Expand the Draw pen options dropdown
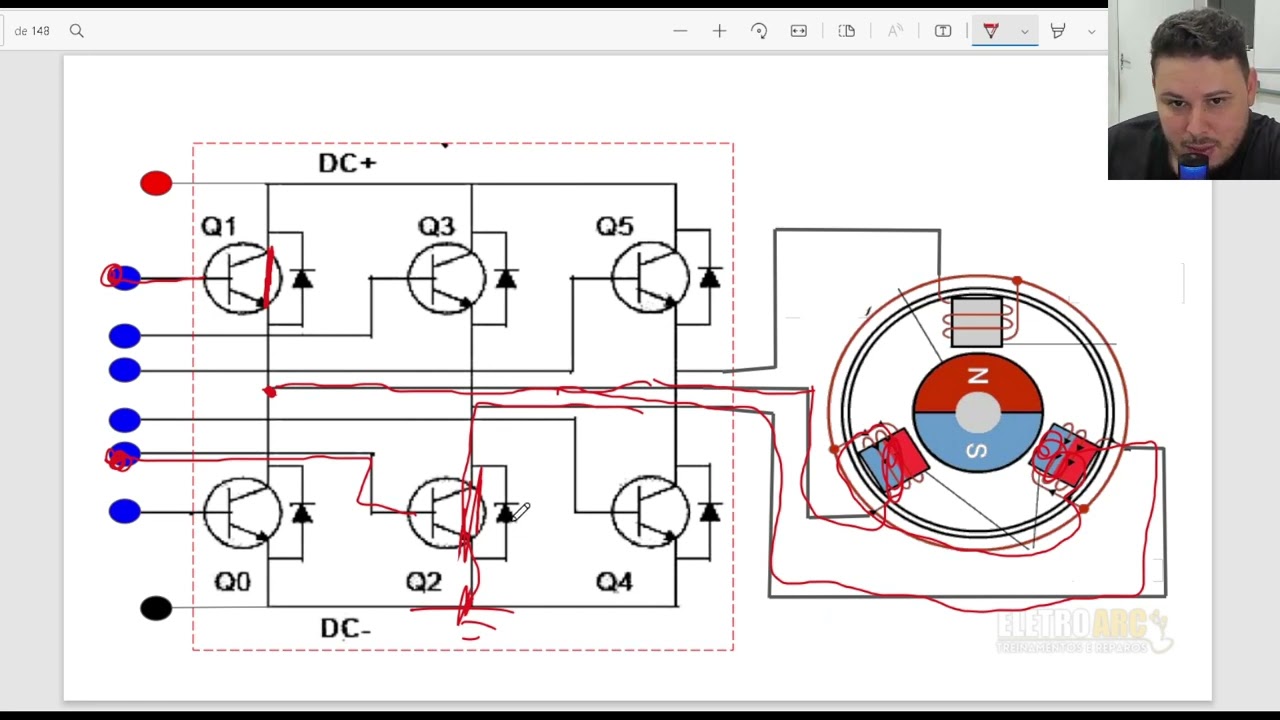Screen dimensions: 1280x720 (x=1024, y=31)
